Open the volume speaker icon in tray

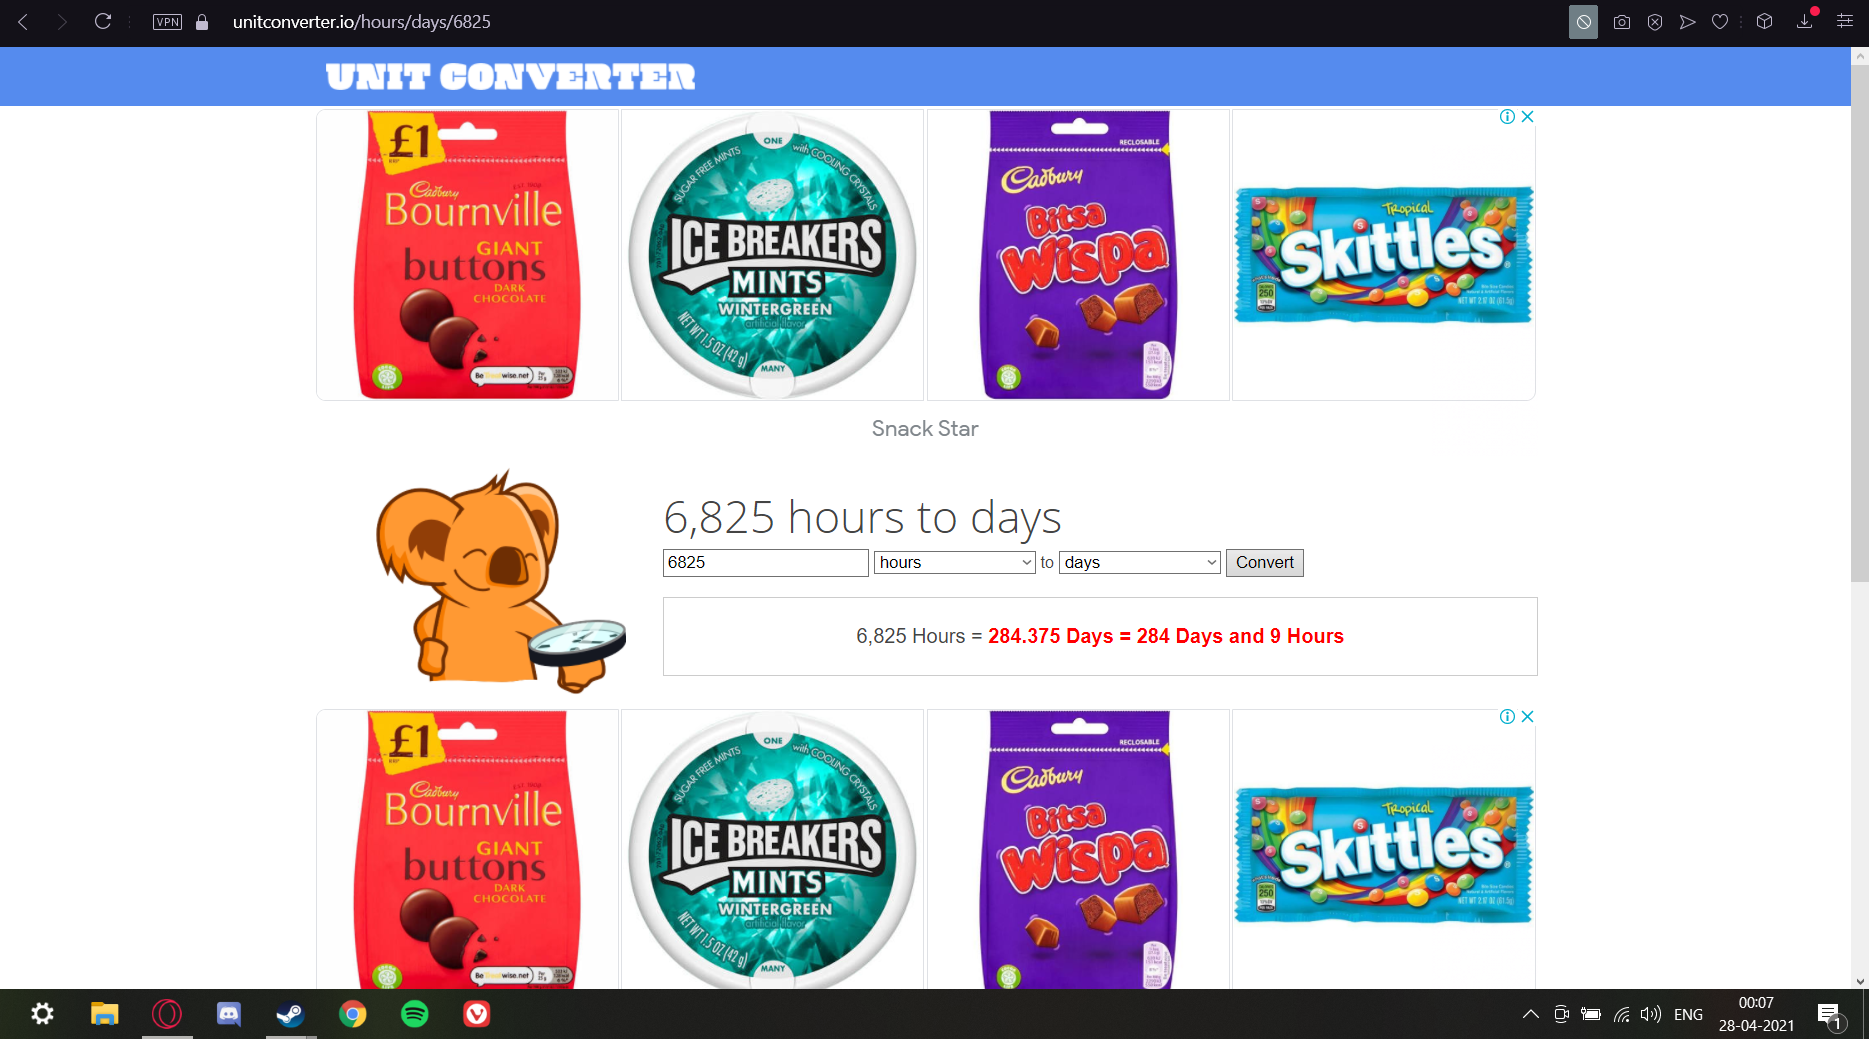pyautogui.click(x=1651, y=1014)
